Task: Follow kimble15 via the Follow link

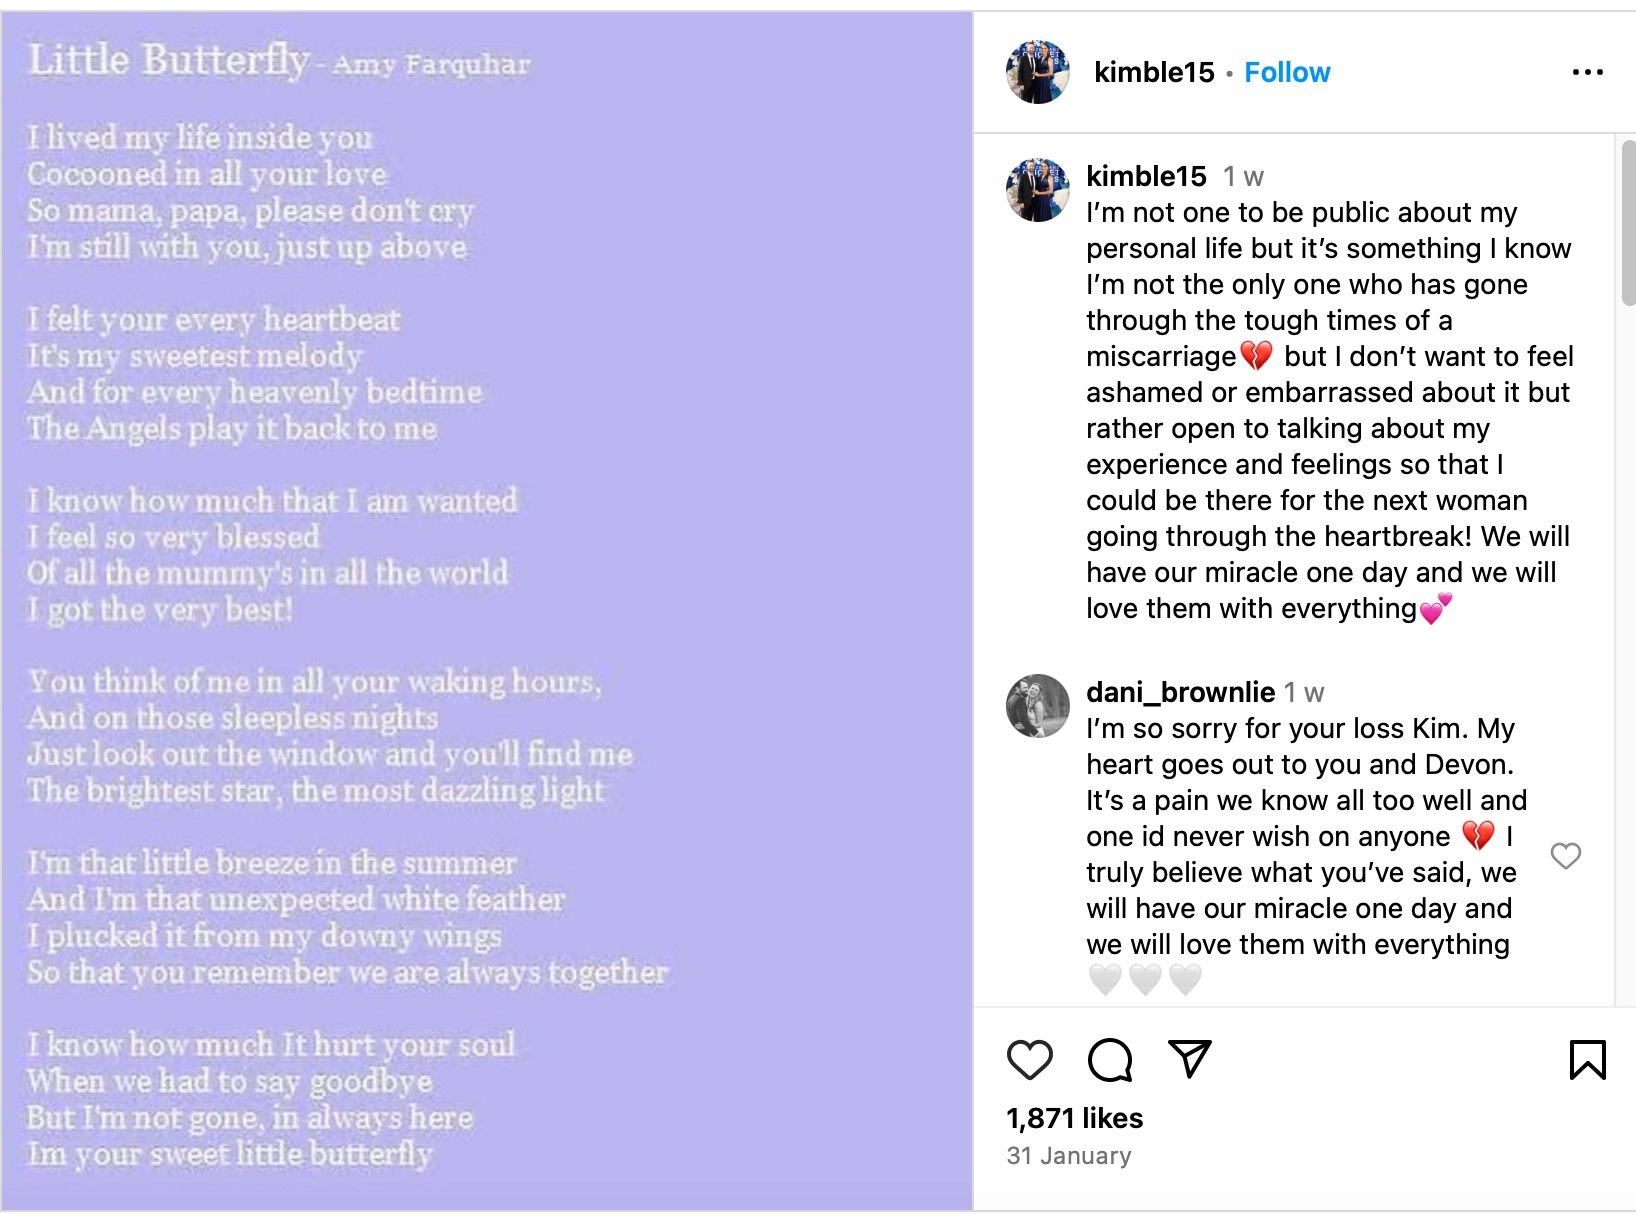Action: pos(1287,72)
